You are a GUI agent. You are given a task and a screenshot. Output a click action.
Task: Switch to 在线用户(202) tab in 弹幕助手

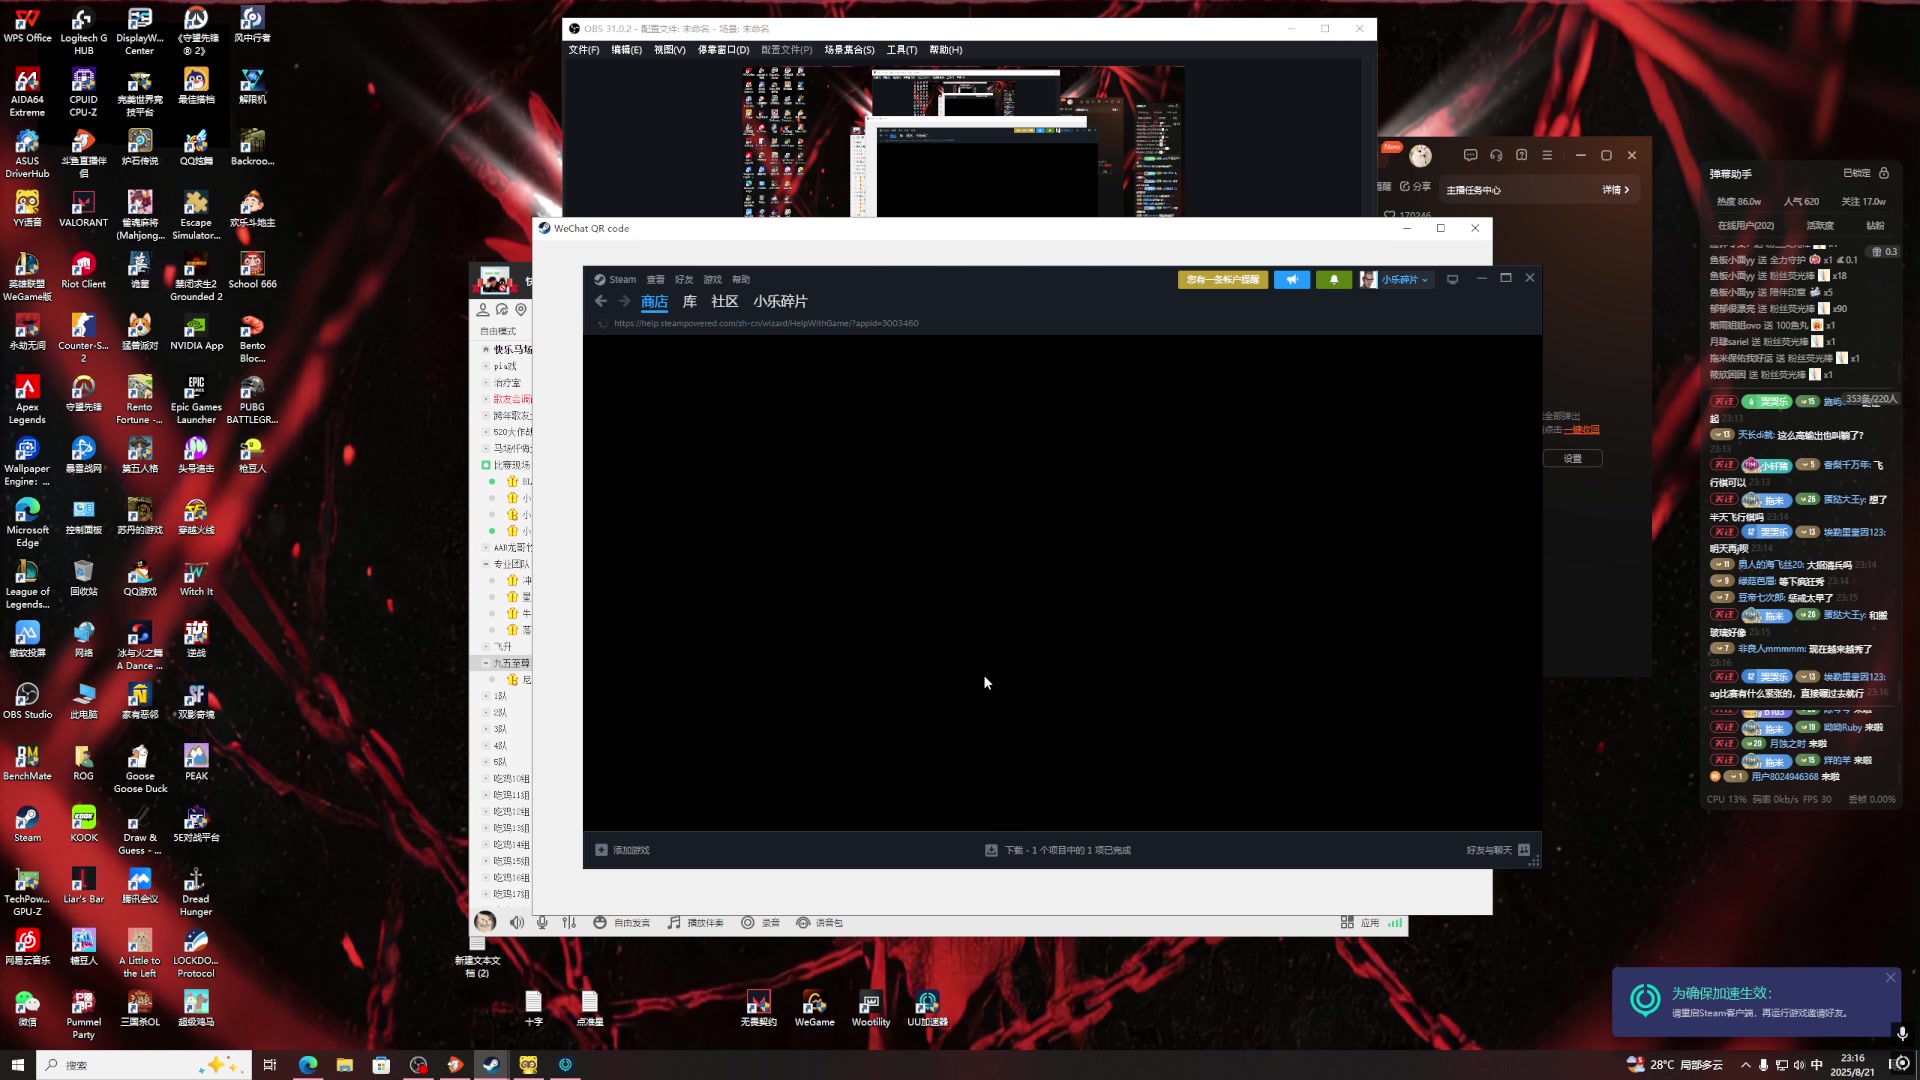[1746, 226]
